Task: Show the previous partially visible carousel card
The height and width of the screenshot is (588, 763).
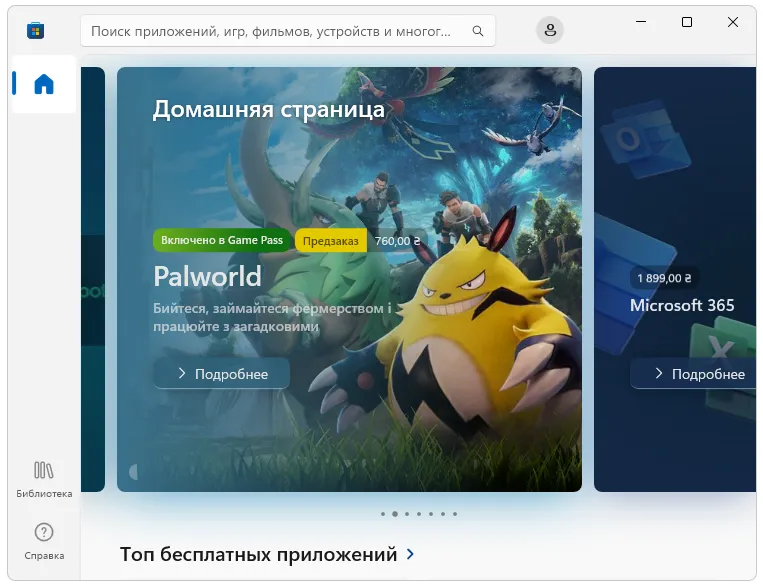Action: pos(93,279)
